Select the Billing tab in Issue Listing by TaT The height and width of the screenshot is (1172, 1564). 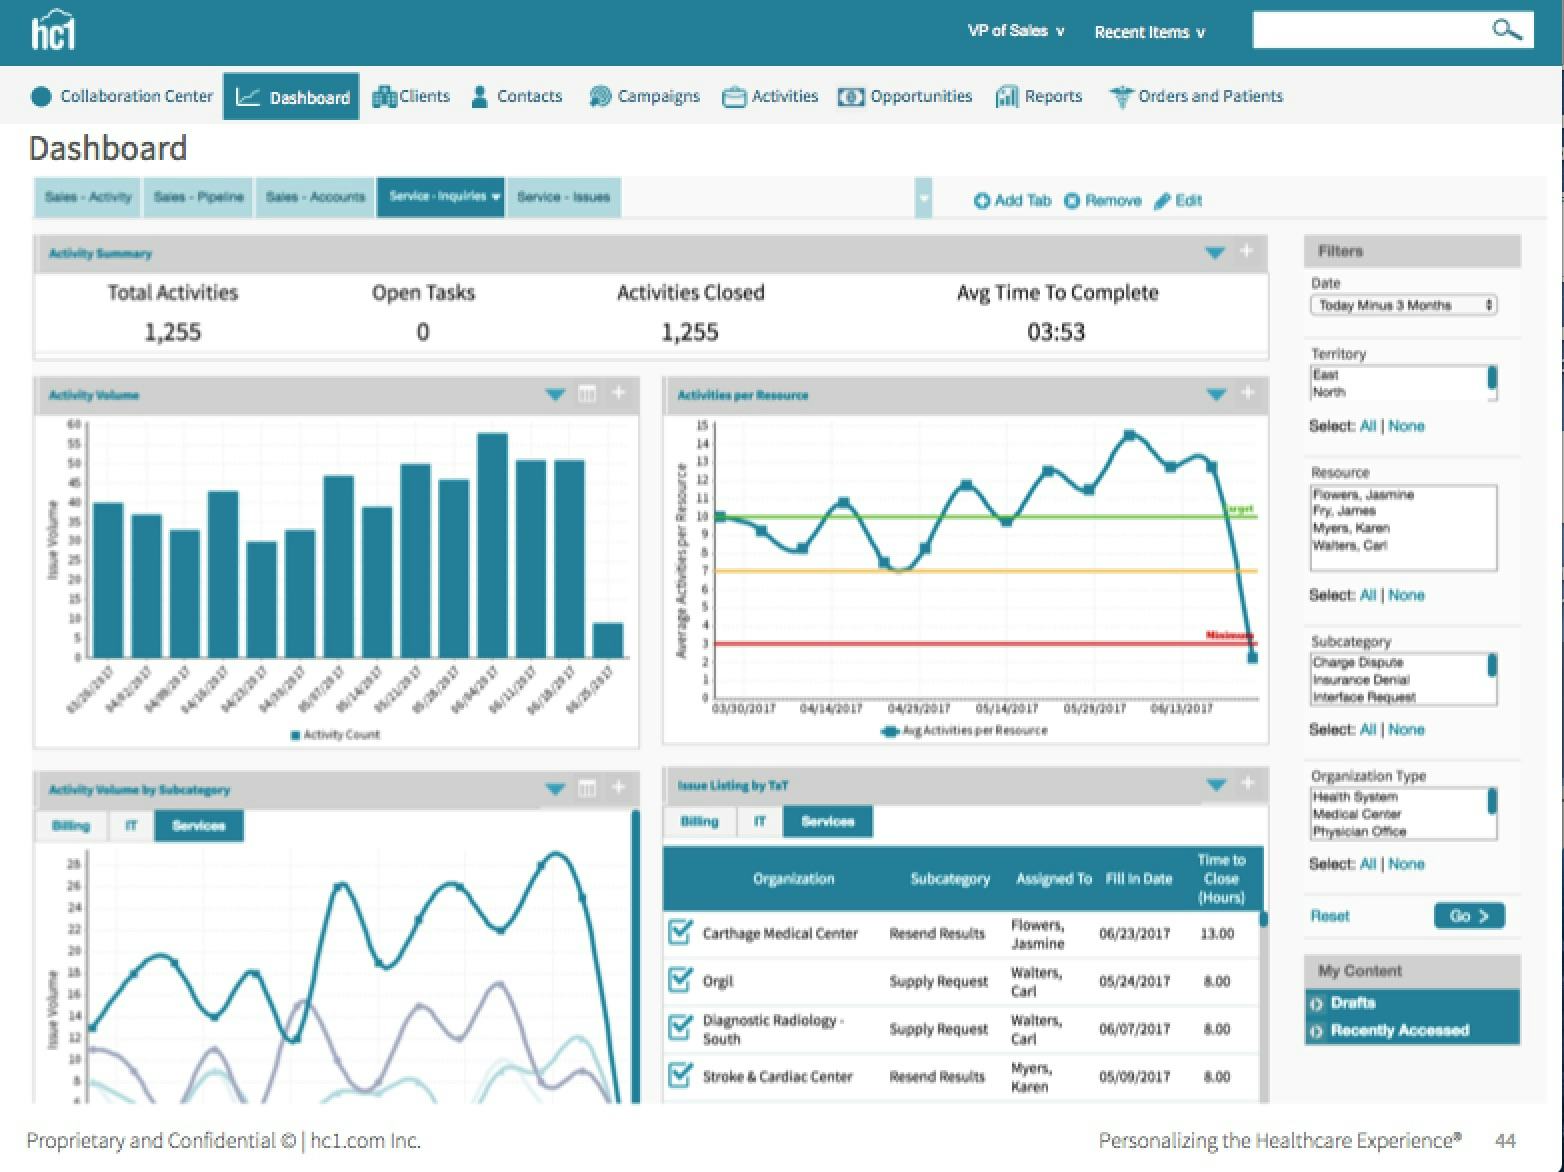pos(699,821)
